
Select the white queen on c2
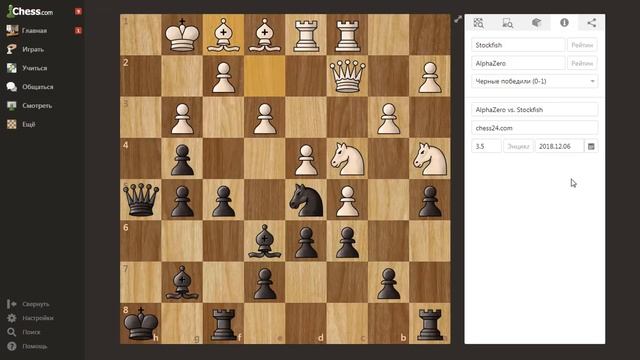point(347,76)
